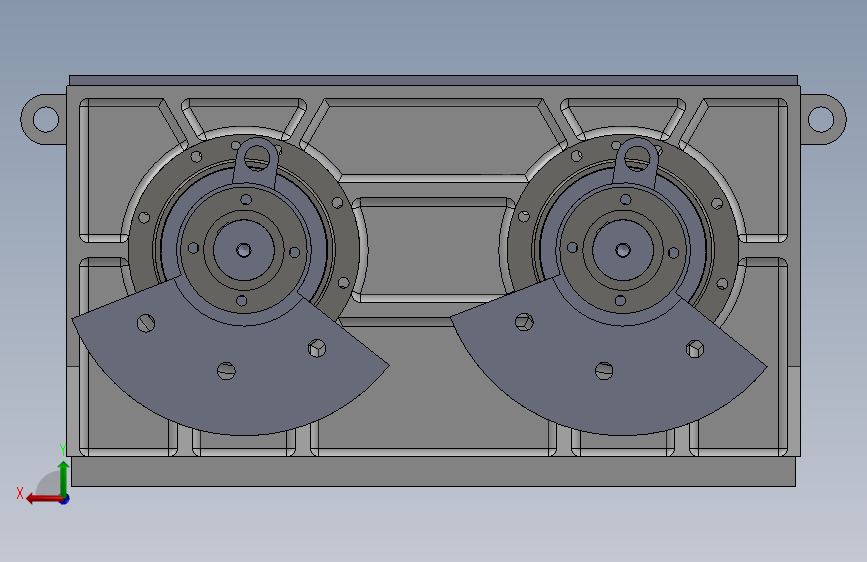Select the right lifting lug hole on housing

coord(821,119)
